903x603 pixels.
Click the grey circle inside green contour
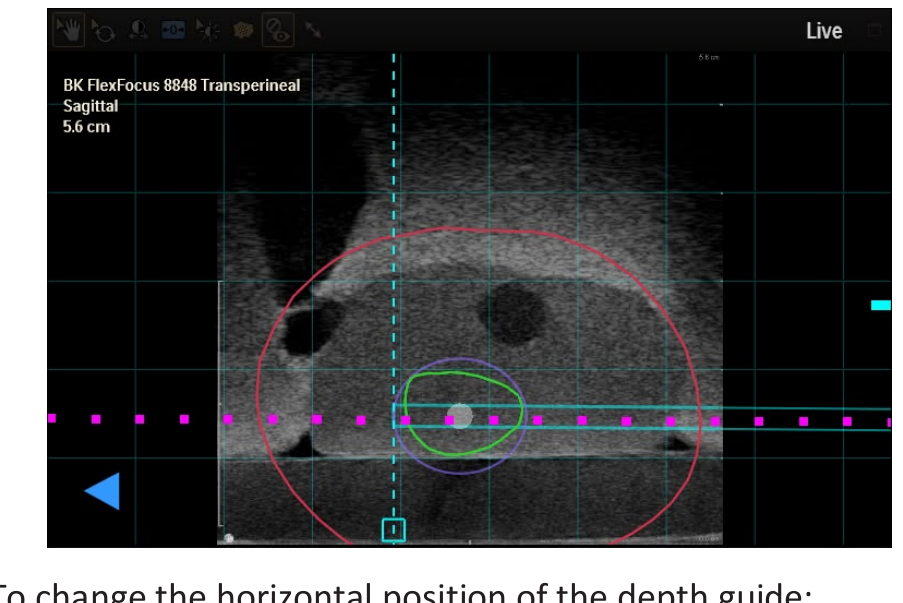pyautogui.click(x=460, y=416)
